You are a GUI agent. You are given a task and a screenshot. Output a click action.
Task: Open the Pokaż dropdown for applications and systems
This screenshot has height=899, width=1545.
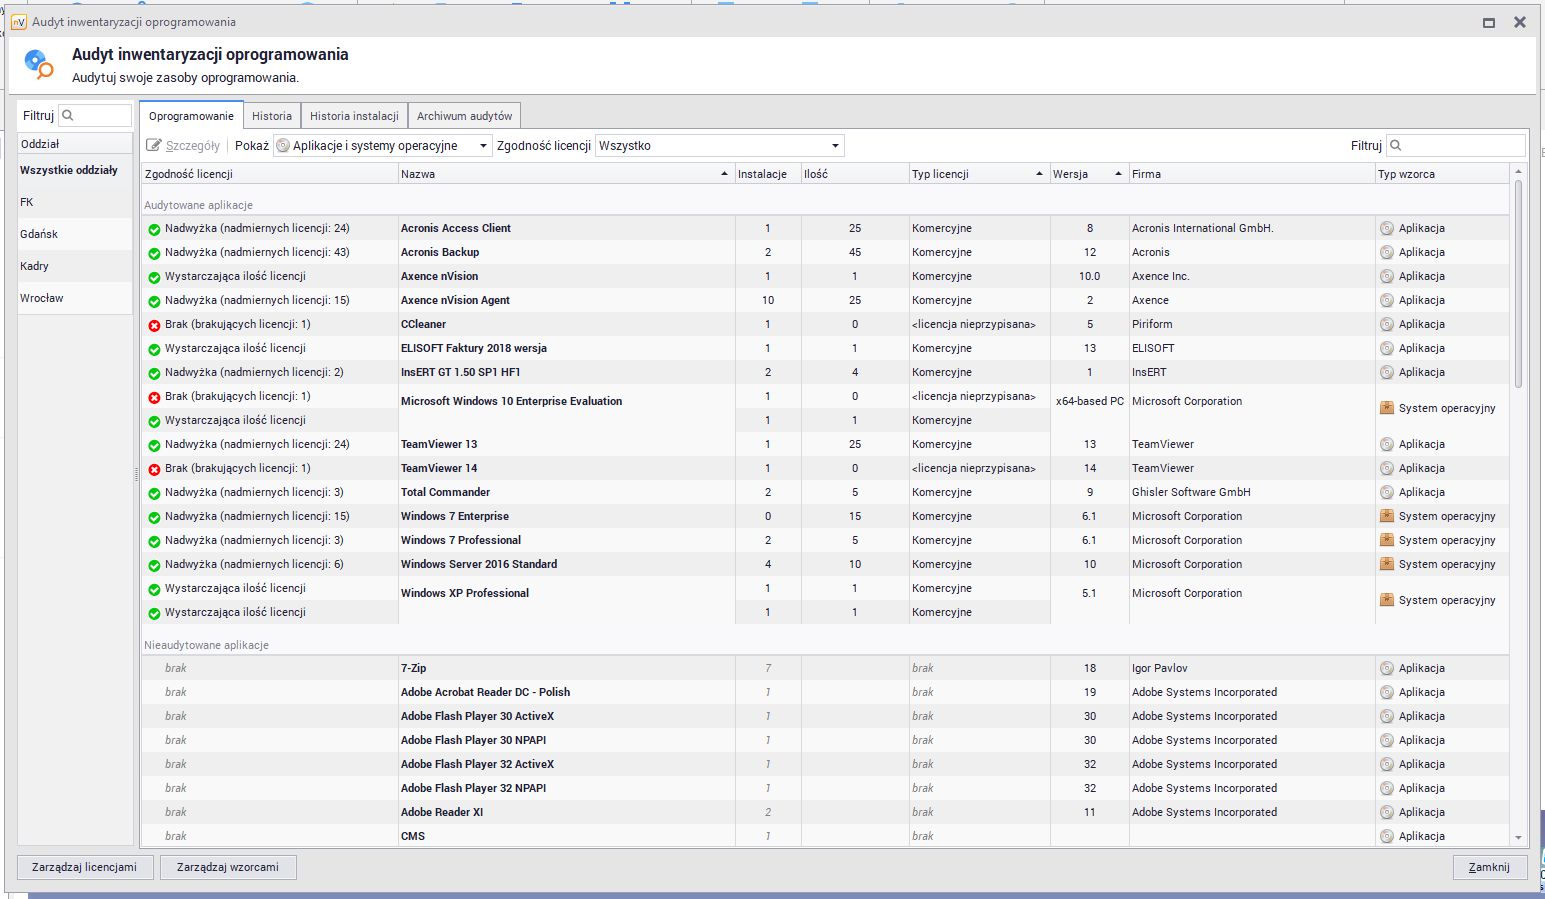tap(383, 146)
